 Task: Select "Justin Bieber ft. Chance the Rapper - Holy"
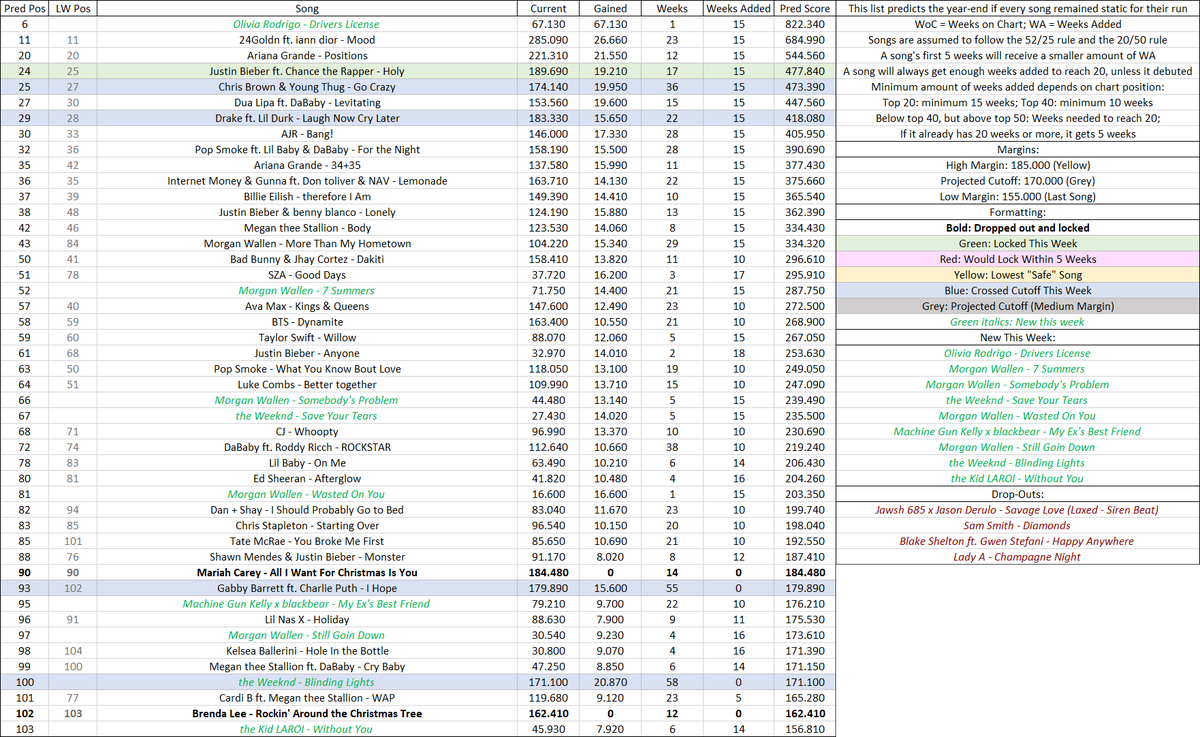click(308, 71)
